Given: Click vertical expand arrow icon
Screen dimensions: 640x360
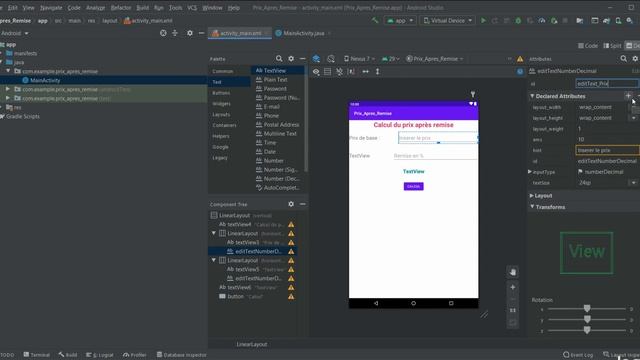Looking at the screenshot, I should [x=378, y=71].
